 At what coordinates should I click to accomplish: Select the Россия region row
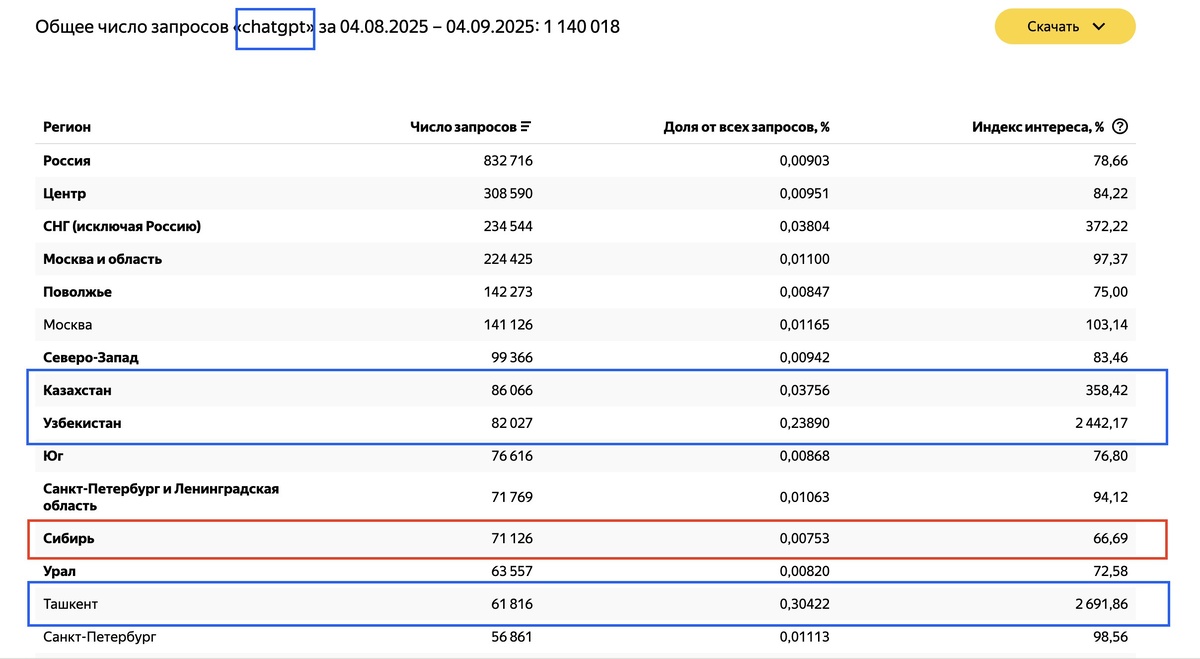coord(585,160)
